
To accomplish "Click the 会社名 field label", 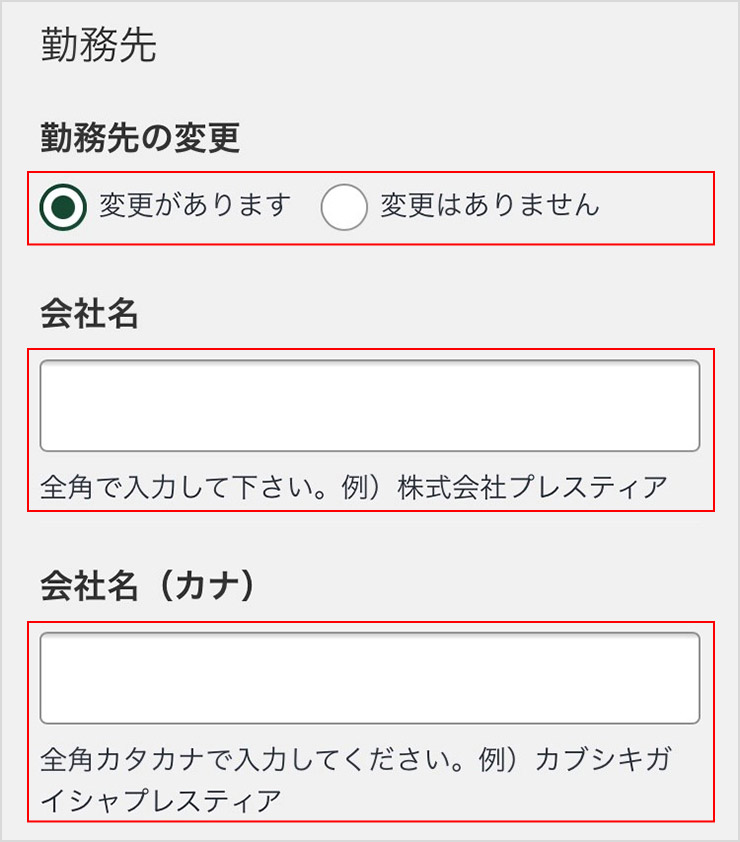I will pos(89,314).
